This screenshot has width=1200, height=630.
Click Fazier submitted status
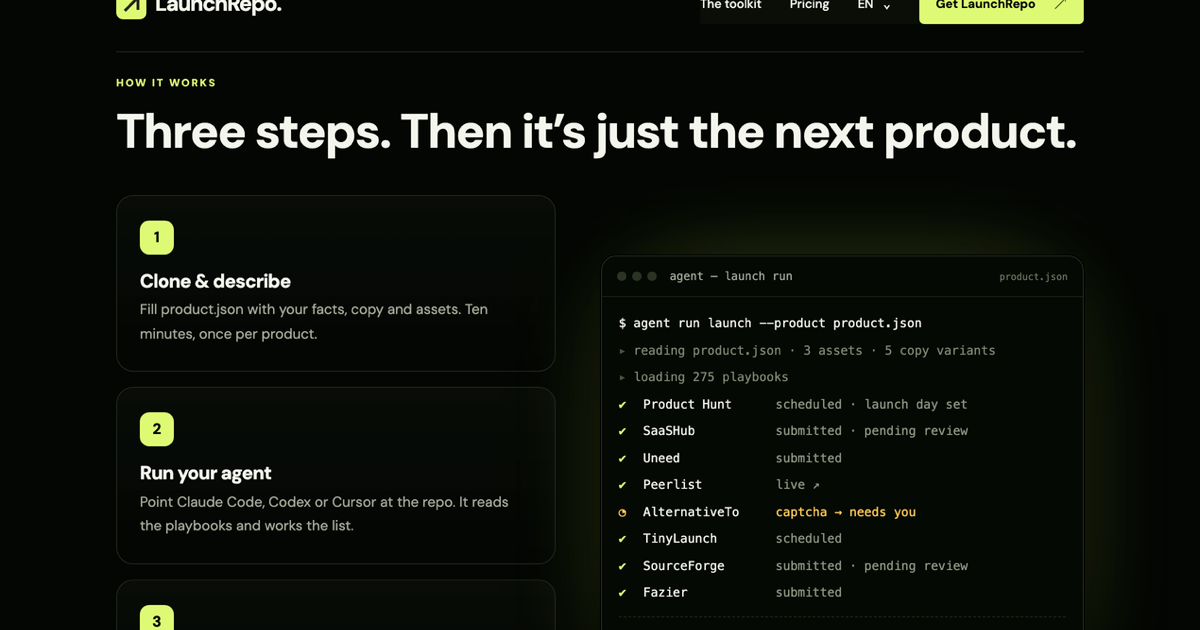pos(809,593)
